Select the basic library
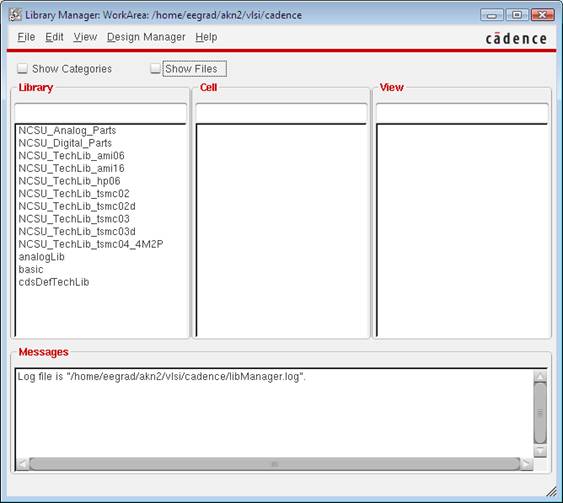This screenshot has width=563, height=503. tap(31, 269)
